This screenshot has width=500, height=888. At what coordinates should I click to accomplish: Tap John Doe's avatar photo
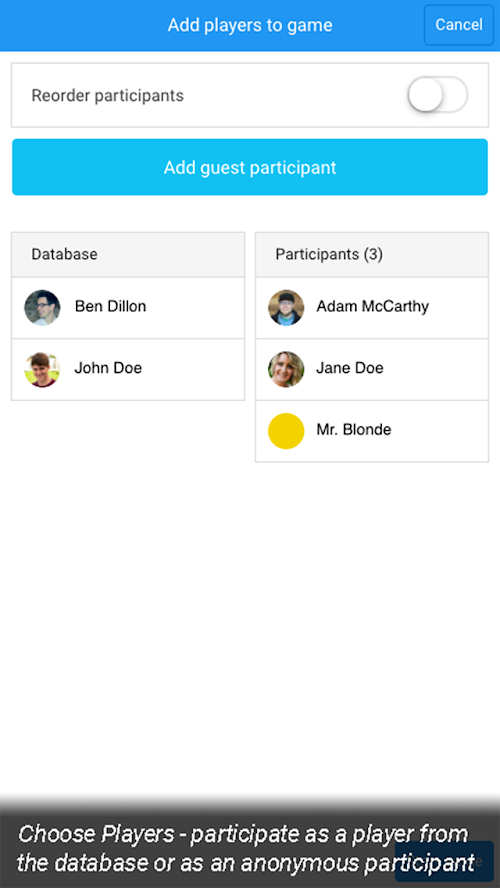pos(42,369)
